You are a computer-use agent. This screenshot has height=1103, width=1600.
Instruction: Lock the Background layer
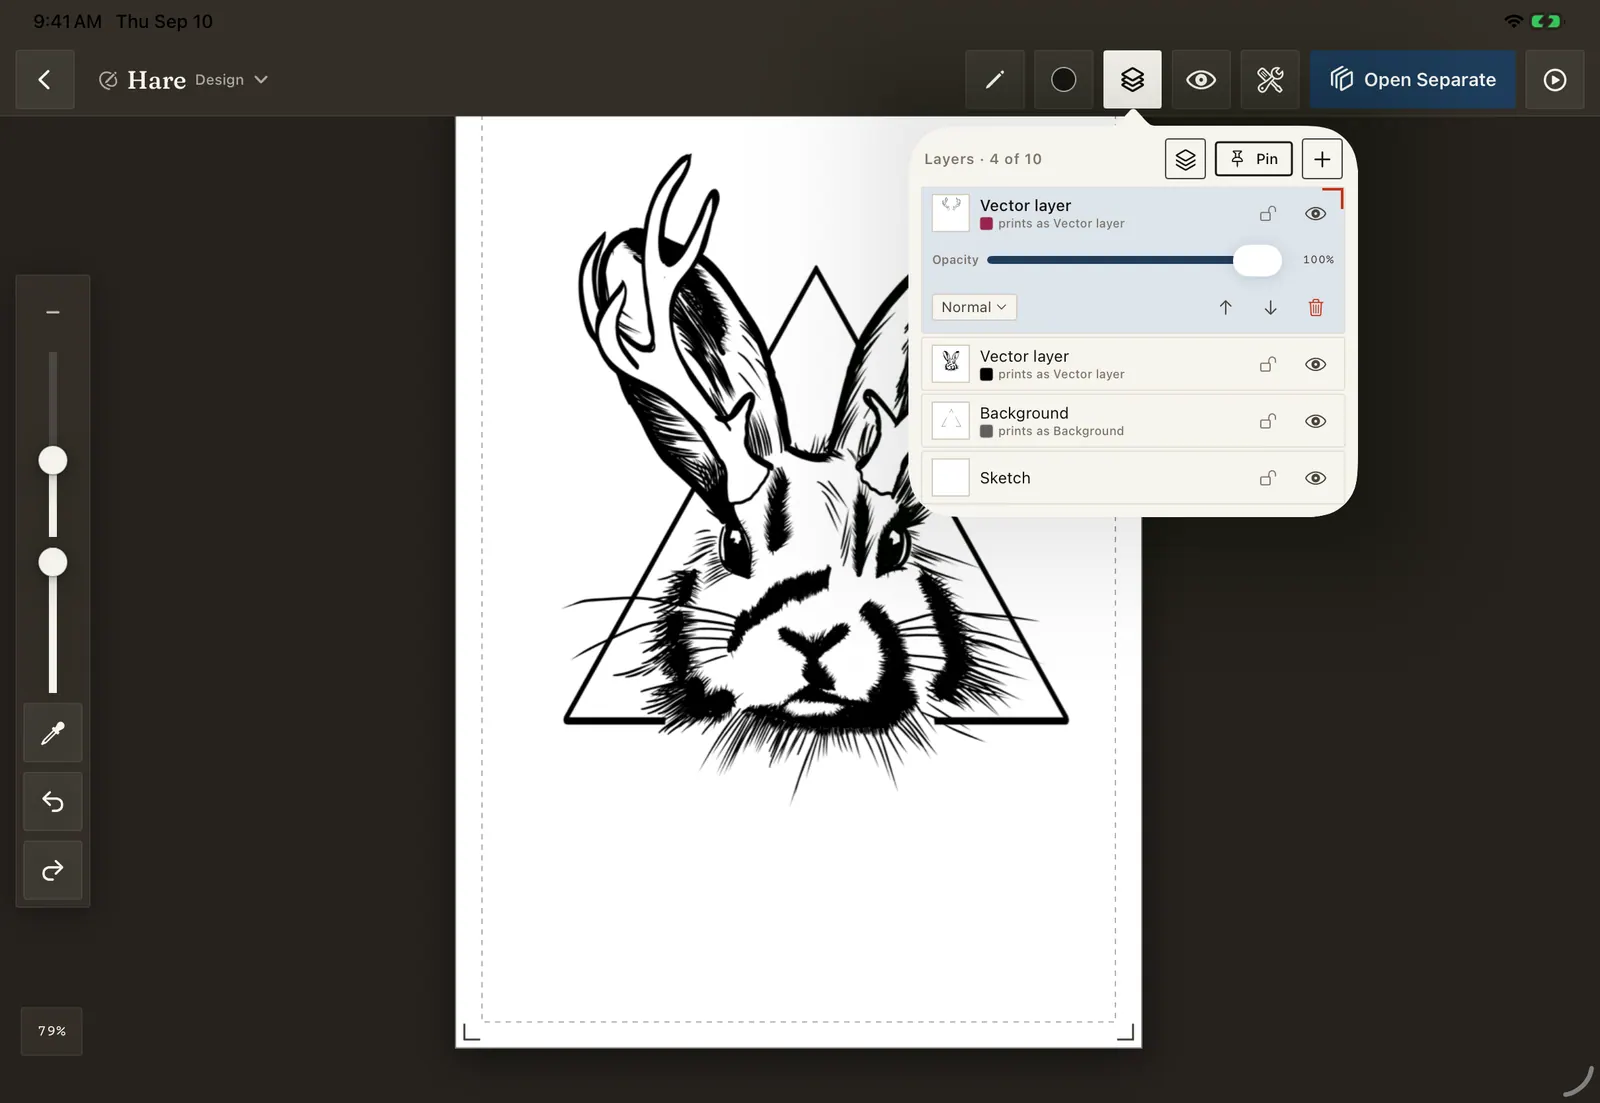[1268, 422]
